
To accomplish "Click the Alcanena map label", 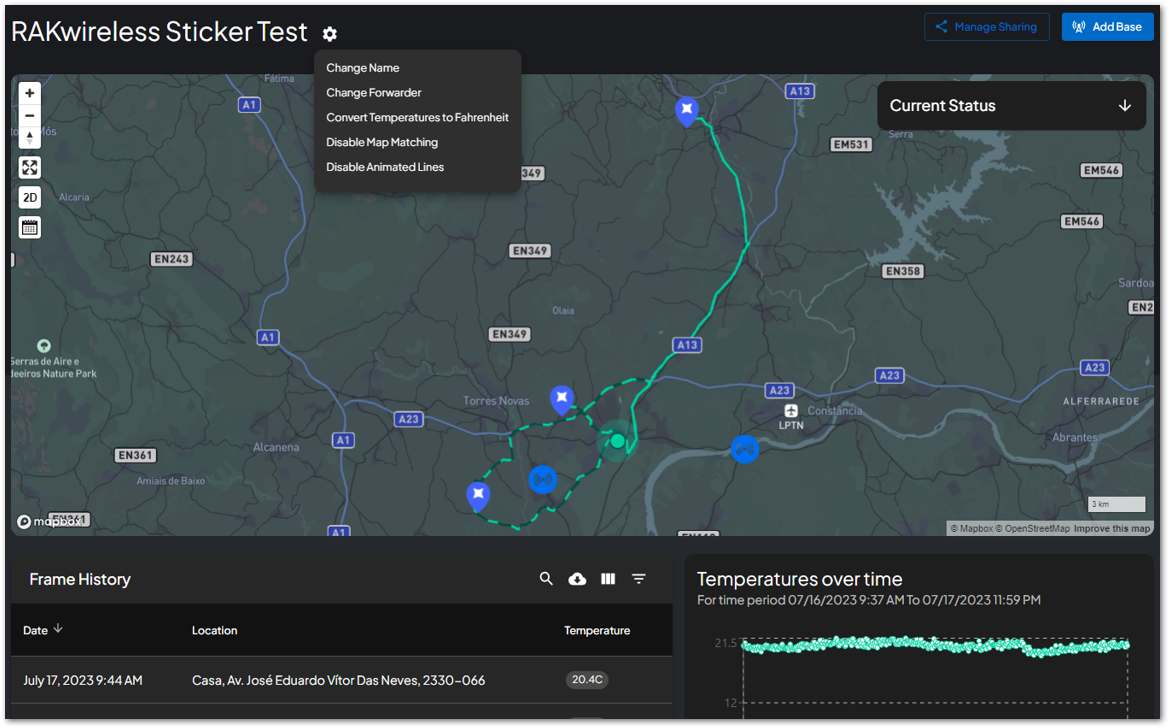I will point(276,447).
